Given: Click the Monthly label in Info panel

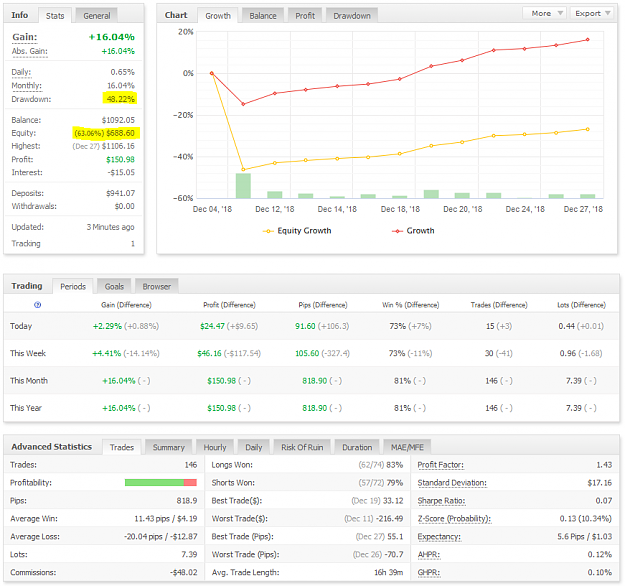Looking at the screenshot, I should pyautogui.click(x=26, y=86).
